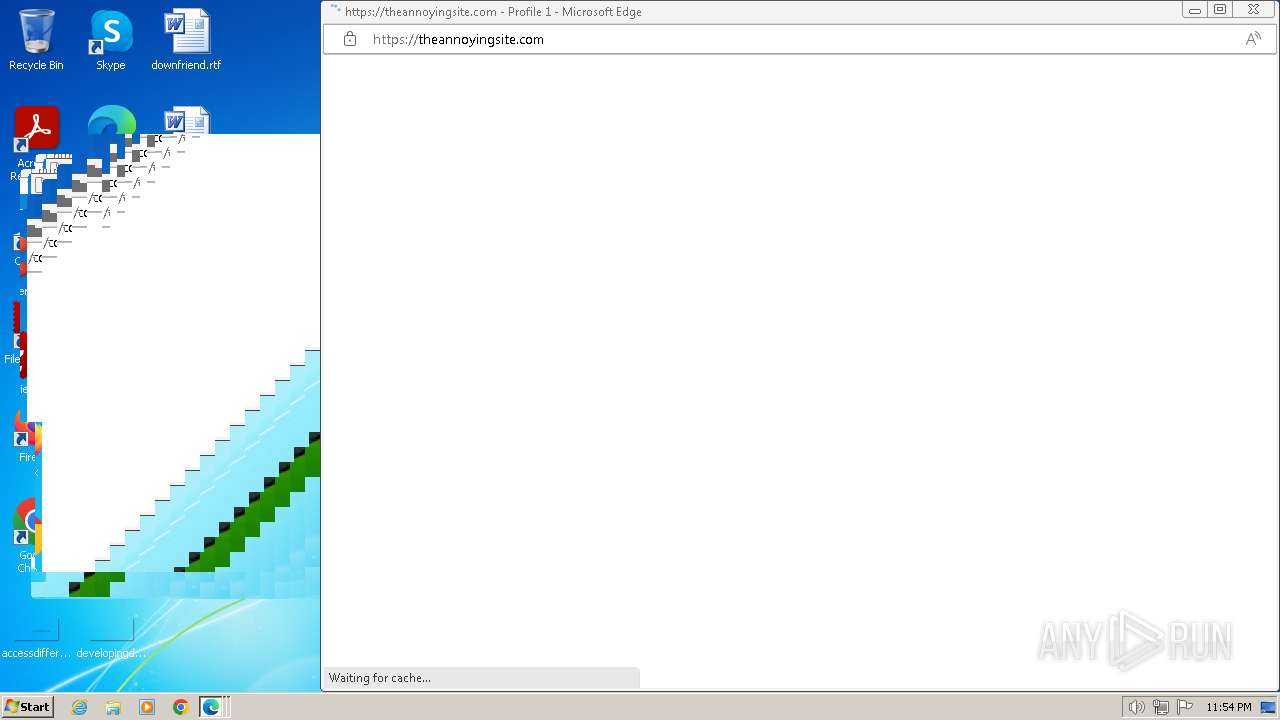Launch Internet Explorer from the taskbar
Screen dimensions: 1280x720
point(80,707)
